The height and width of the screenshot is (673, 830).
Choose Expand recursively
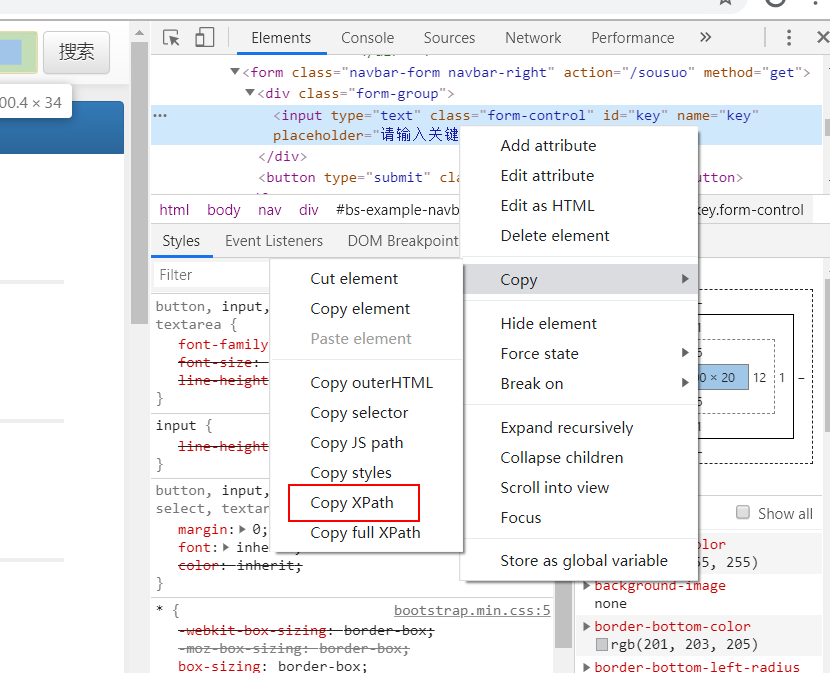[x=566, y=428]
